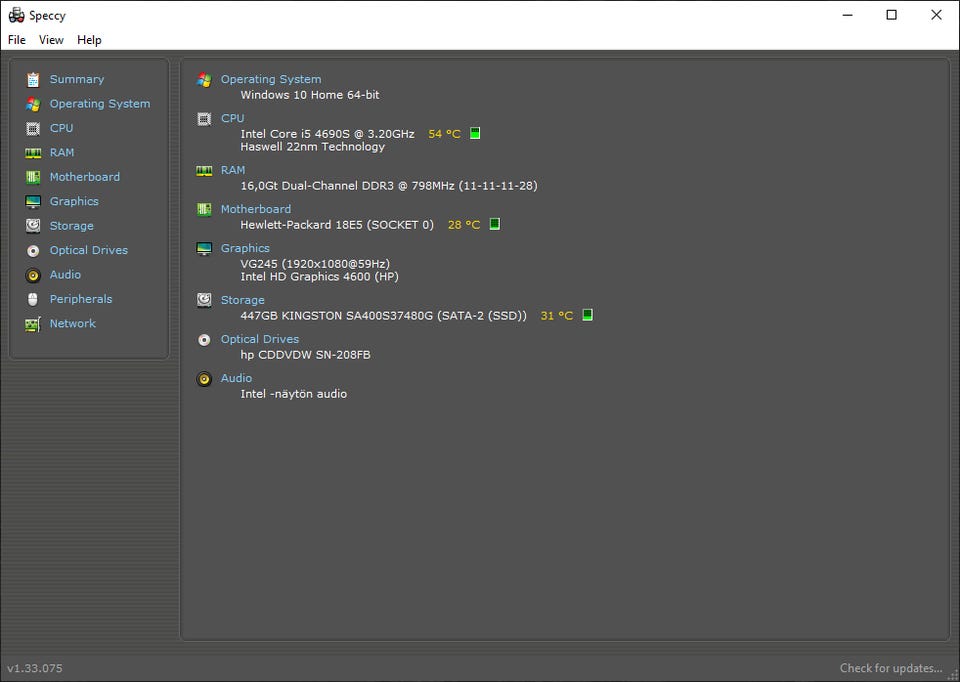Select Summary in the sidebar

coord(77,80)
